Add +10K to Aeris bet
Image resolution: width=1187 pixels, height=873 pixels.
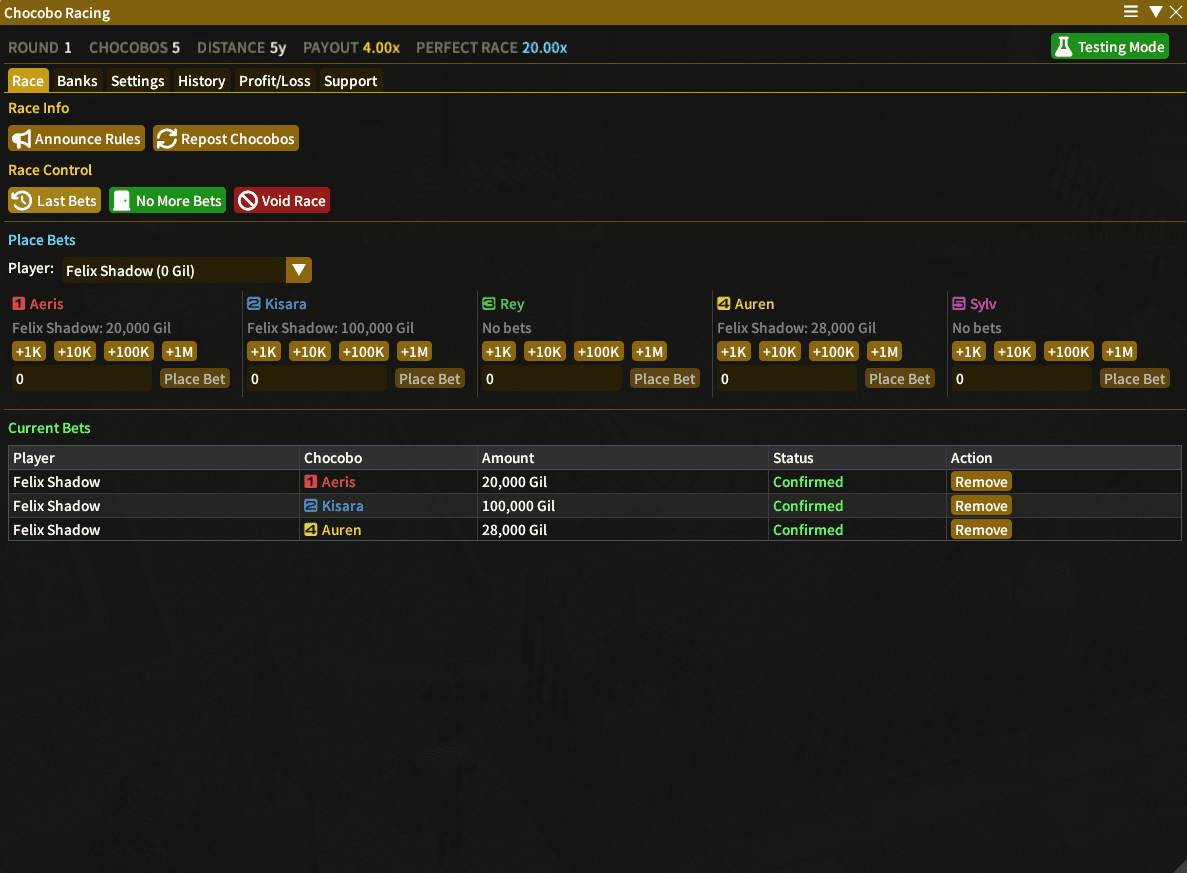(75, 351)
